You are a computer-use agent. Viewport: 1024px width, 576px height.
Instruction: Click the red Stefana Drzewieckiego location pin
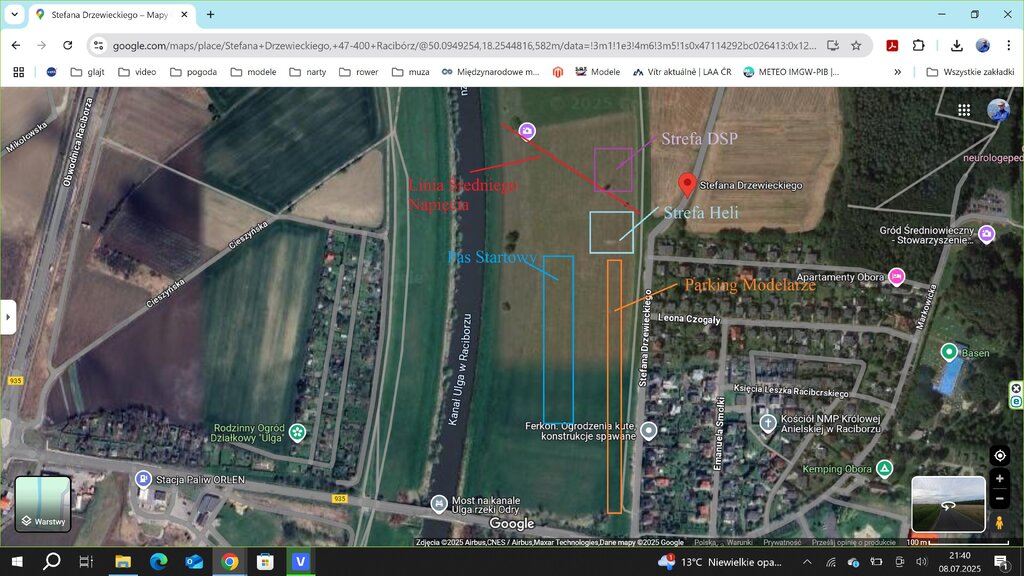[x=686, y=184]
